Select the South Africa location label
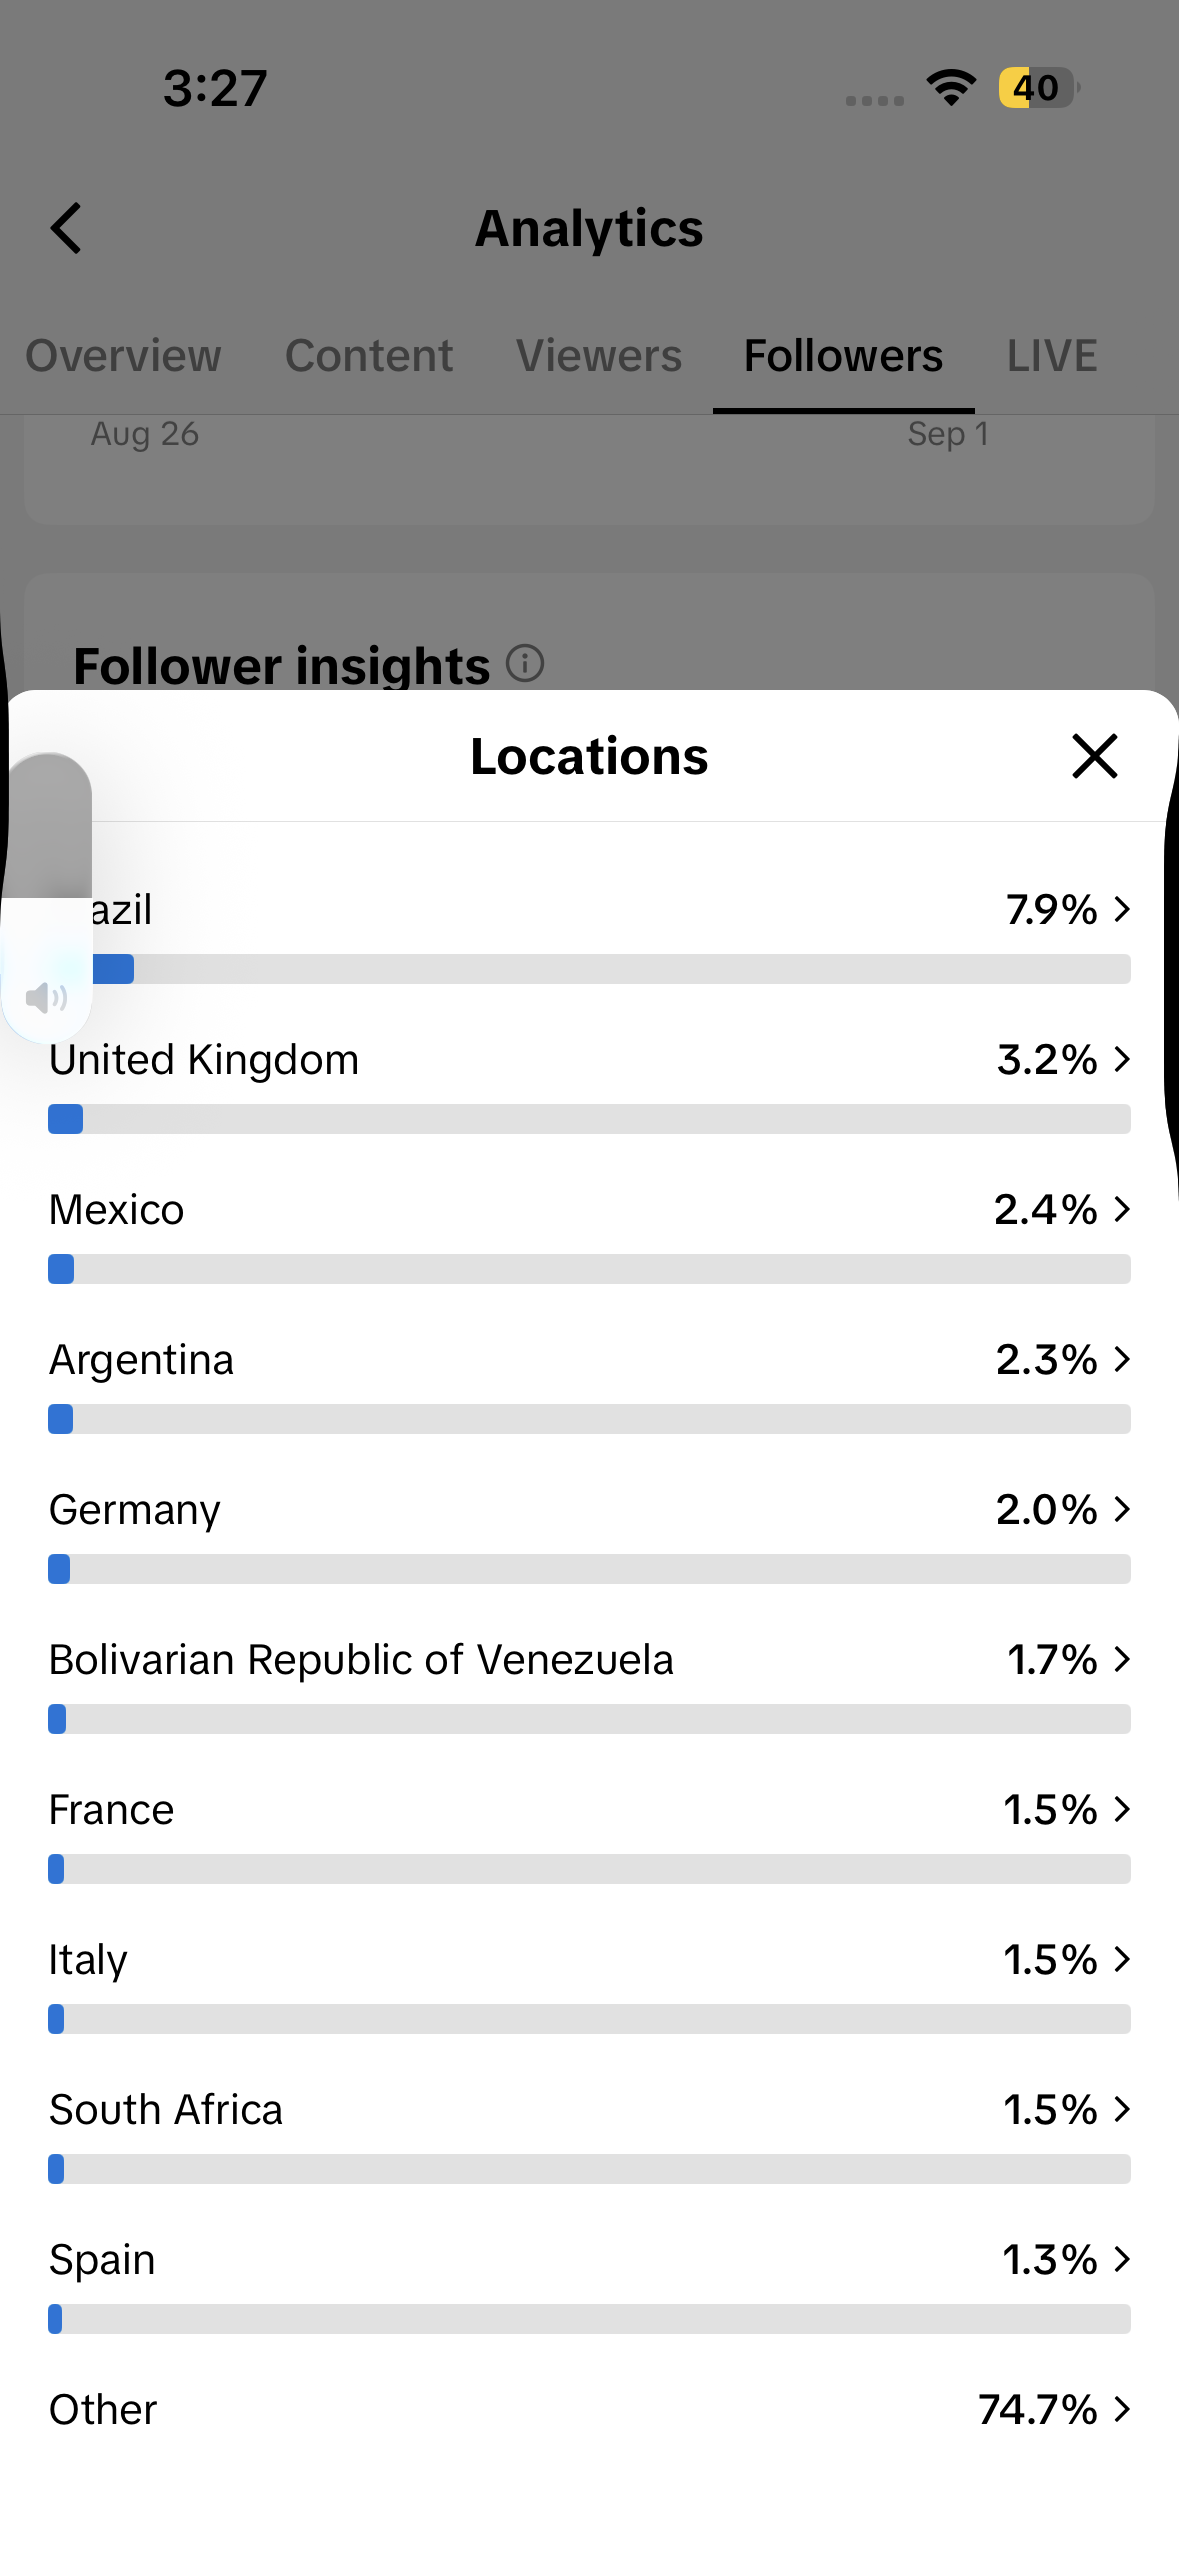The image size is (1179, 2556). click(x=166, y=2109)
